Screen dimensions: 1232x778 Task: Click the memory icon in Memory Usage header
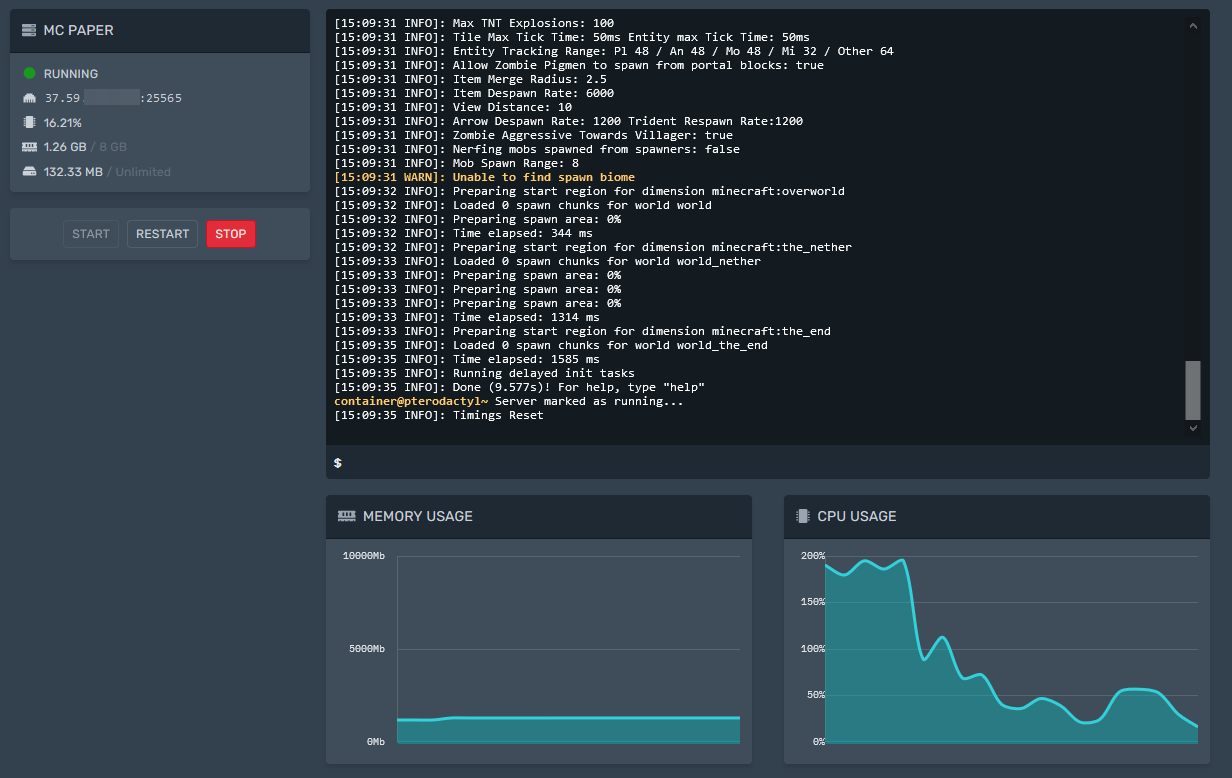347,517
